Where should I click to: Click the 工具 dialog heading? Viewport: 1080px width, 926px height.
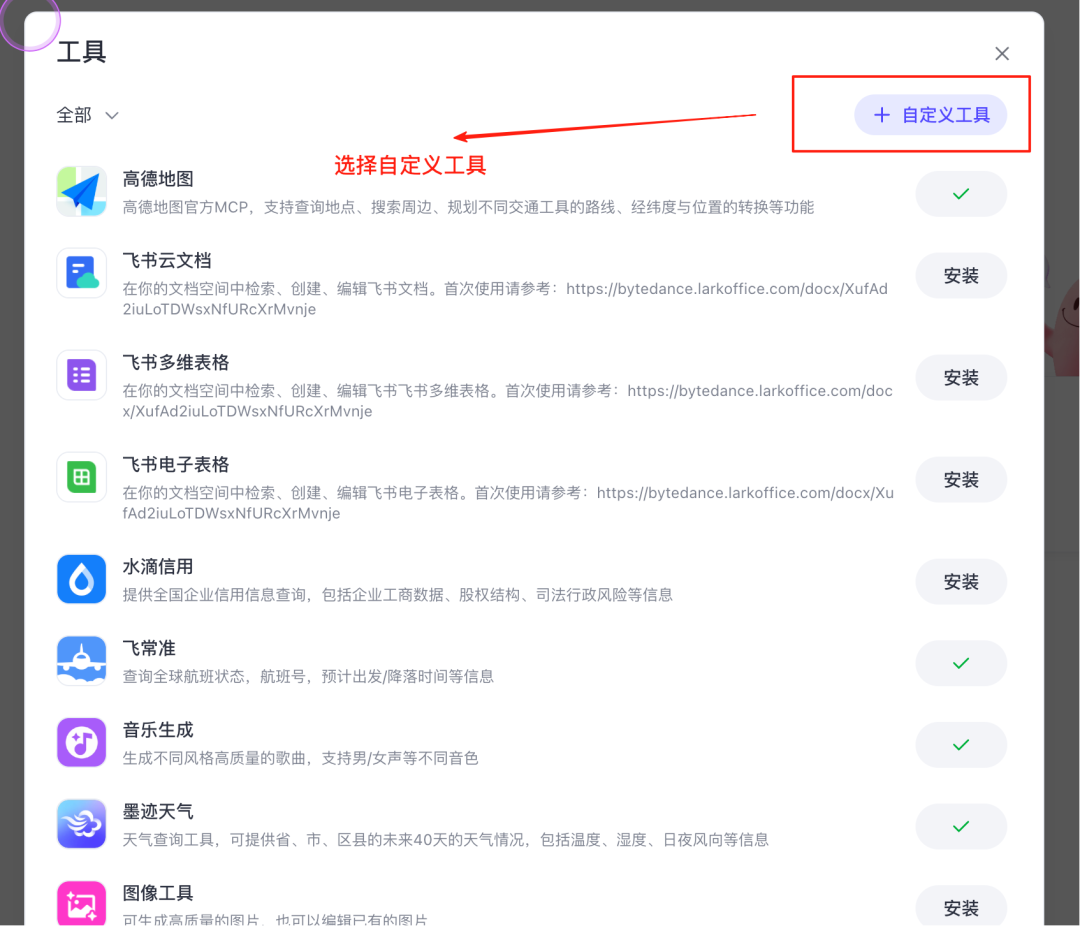[x=81, y=52]
